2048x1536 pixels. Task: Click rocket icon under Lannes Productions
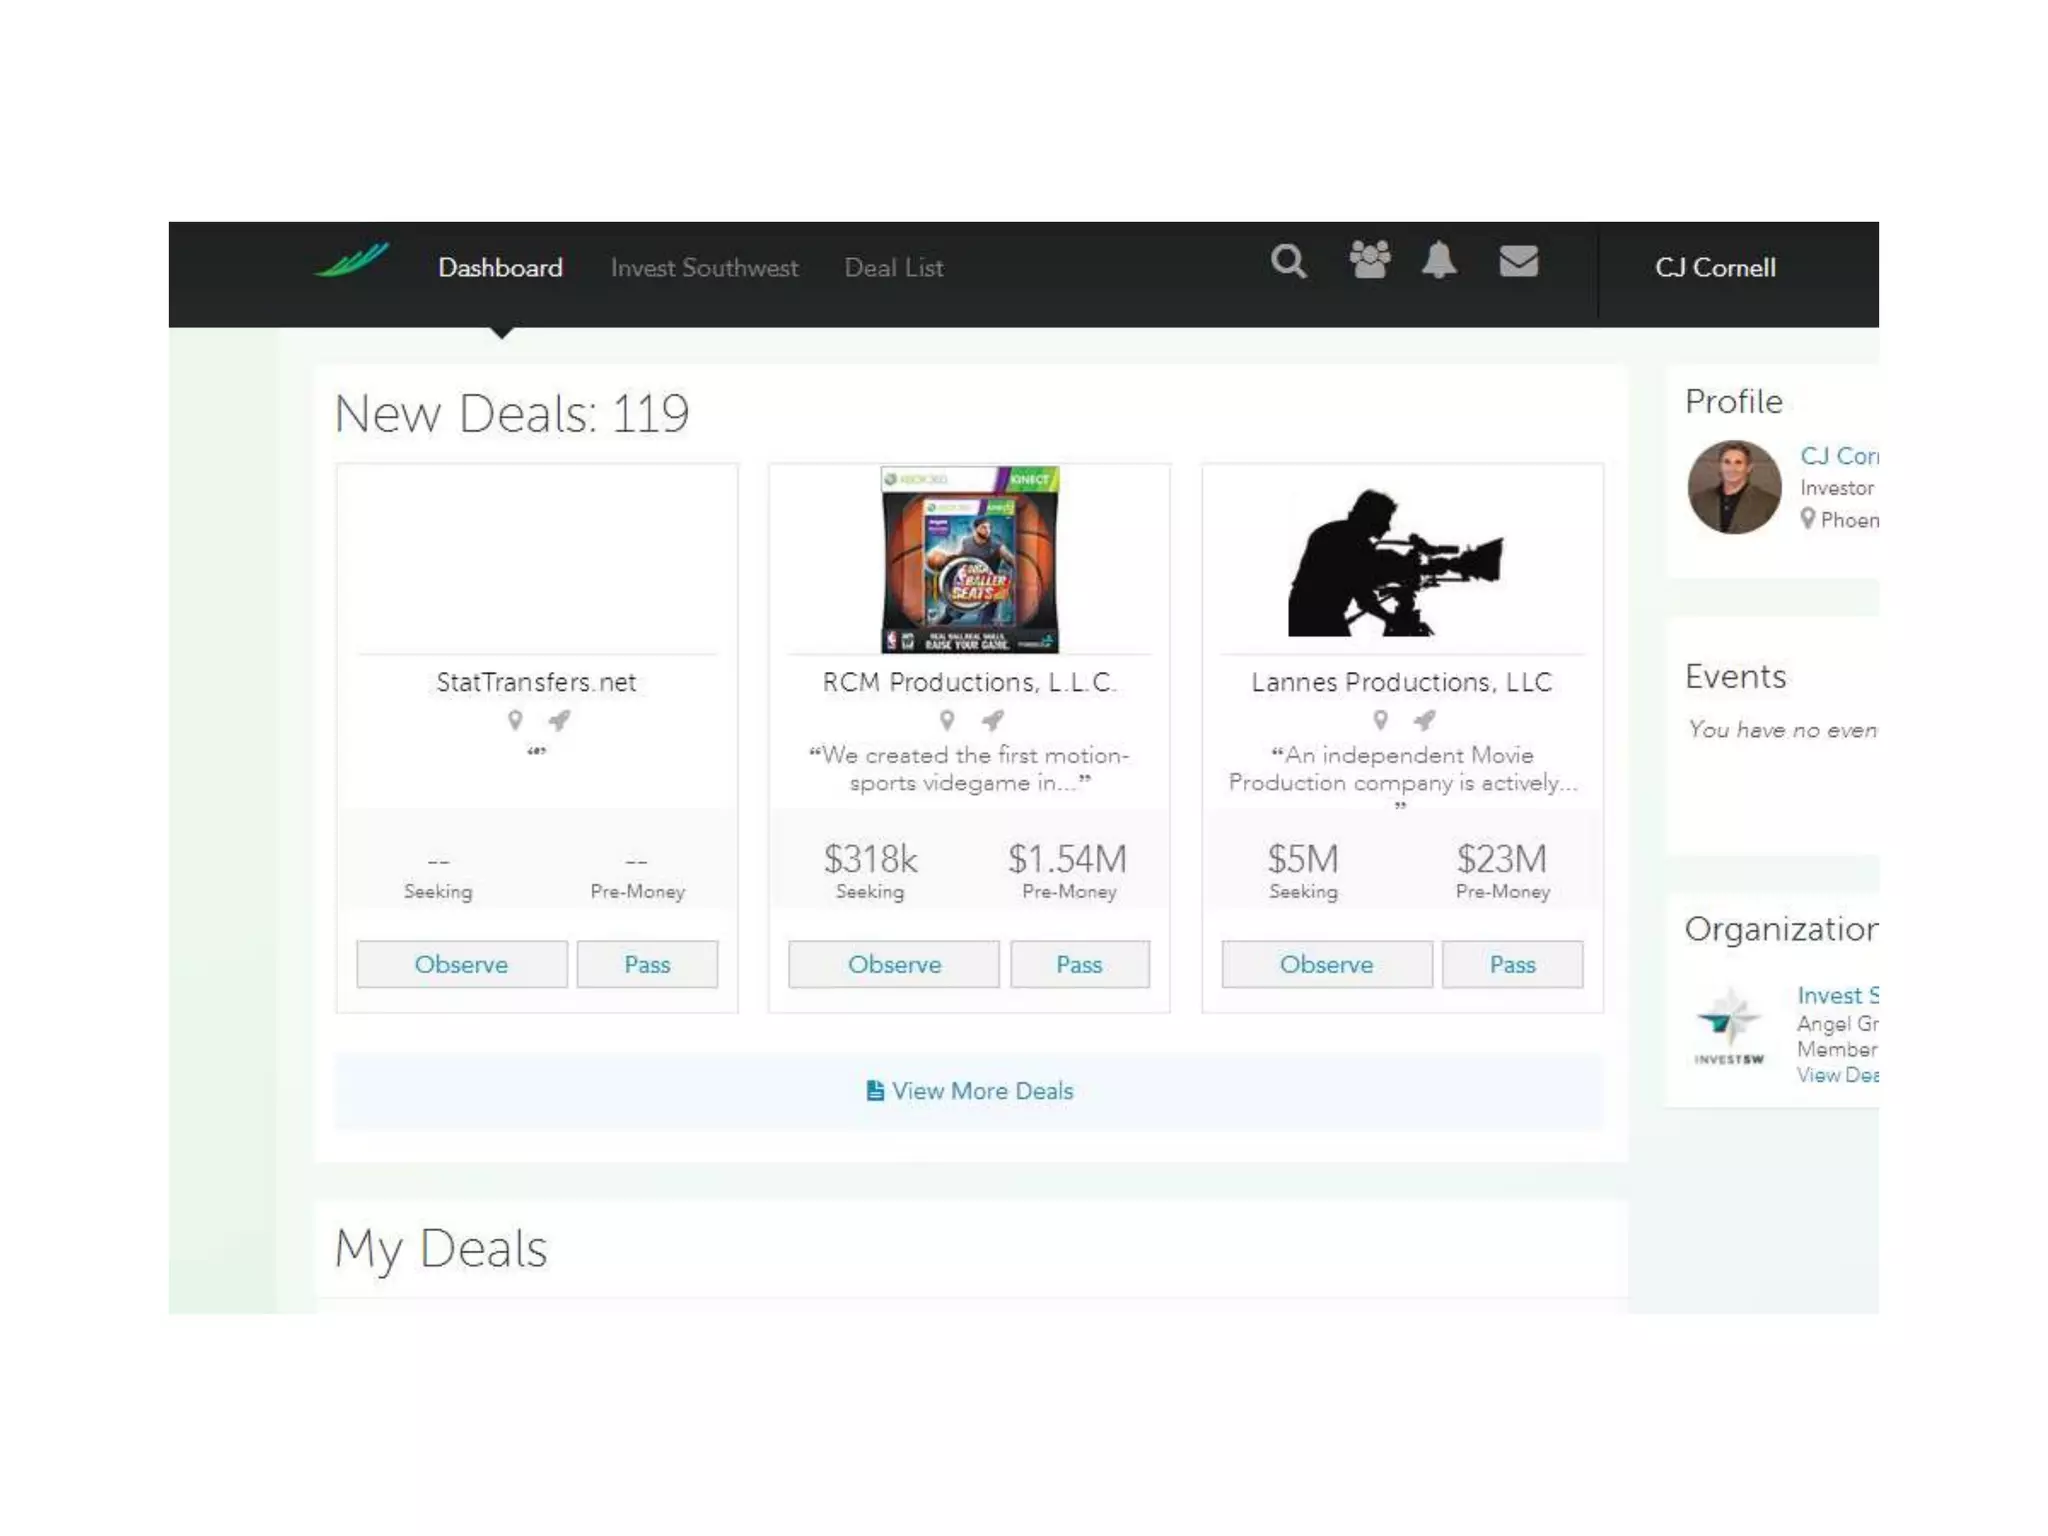coord(1424,720)
